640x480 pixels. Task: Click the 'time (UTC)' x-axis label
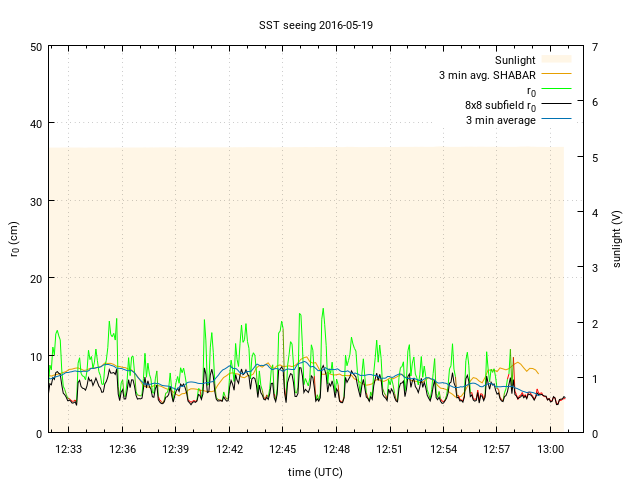tap(316, 471)
